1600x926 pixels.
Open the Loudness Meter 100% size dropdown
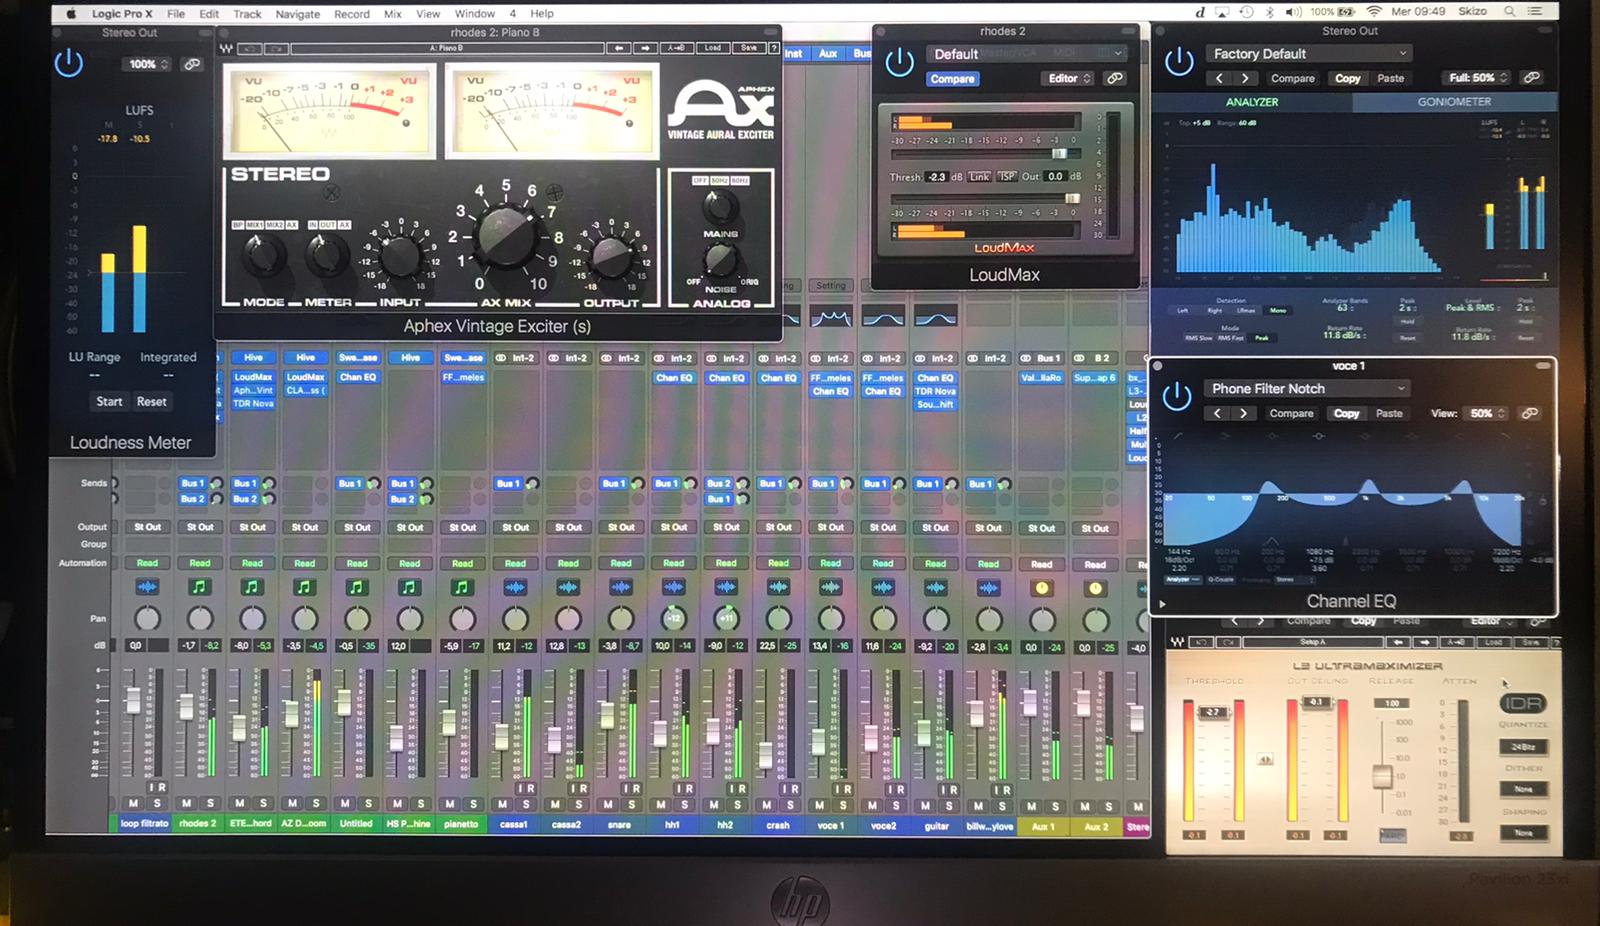148,64
